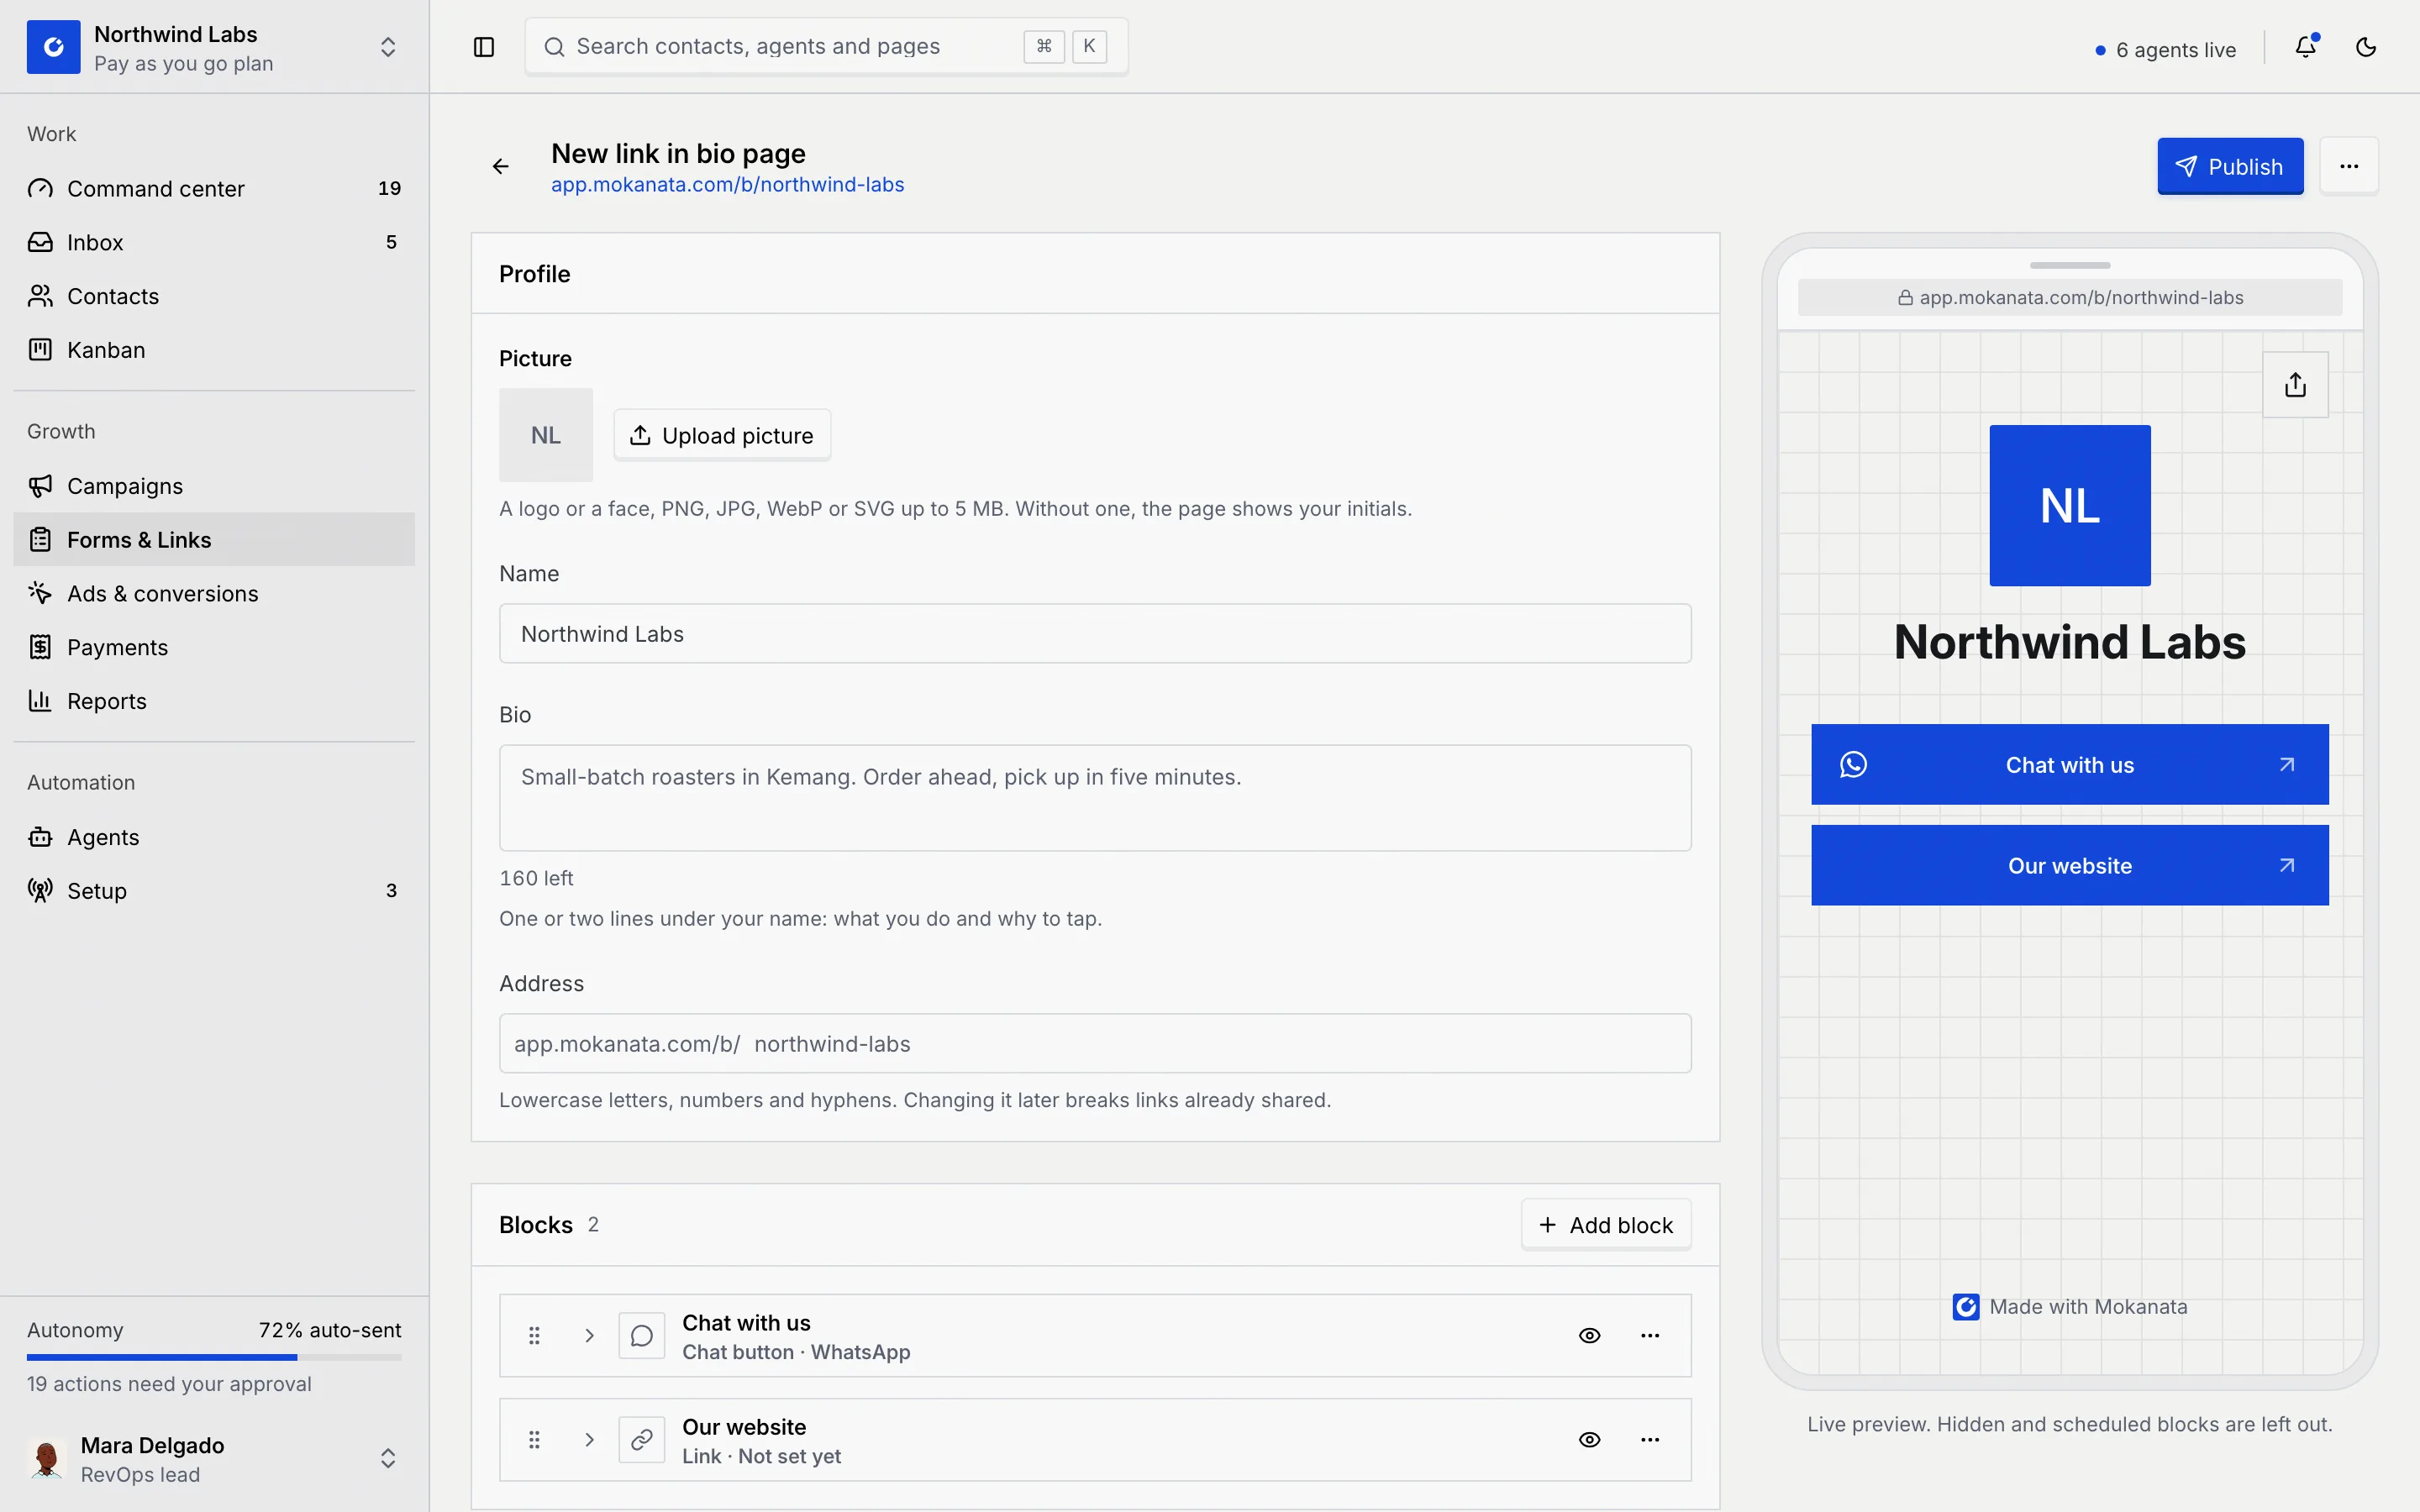The image size is (2420, 1512).
Task: Add a new block
Action: click(1606, 1225)
